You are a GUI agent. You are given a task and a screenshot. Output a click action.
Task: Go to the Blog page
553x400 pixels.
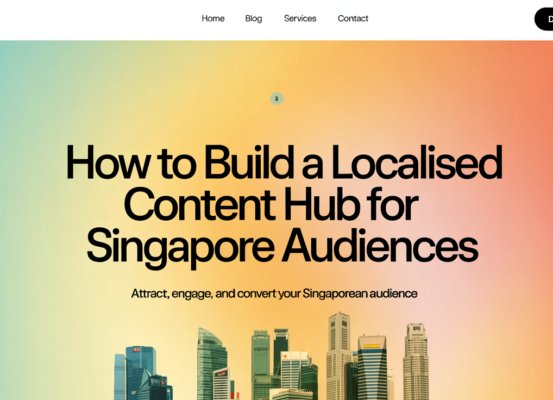point(254,18)
